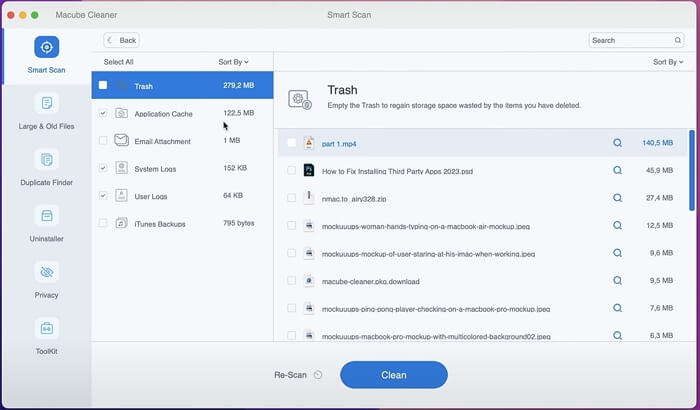Uncheck the Application Cache checkbox

pos(103,113)
